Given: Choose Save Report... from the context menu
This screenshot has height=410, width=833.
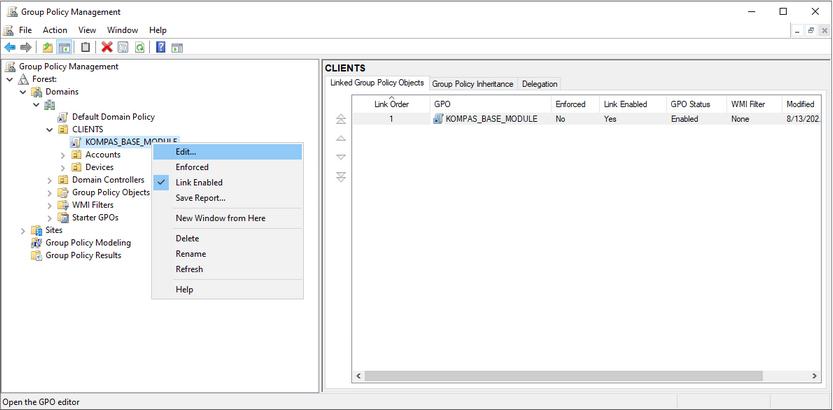Looking at the screenshot, I should (227, 198).
